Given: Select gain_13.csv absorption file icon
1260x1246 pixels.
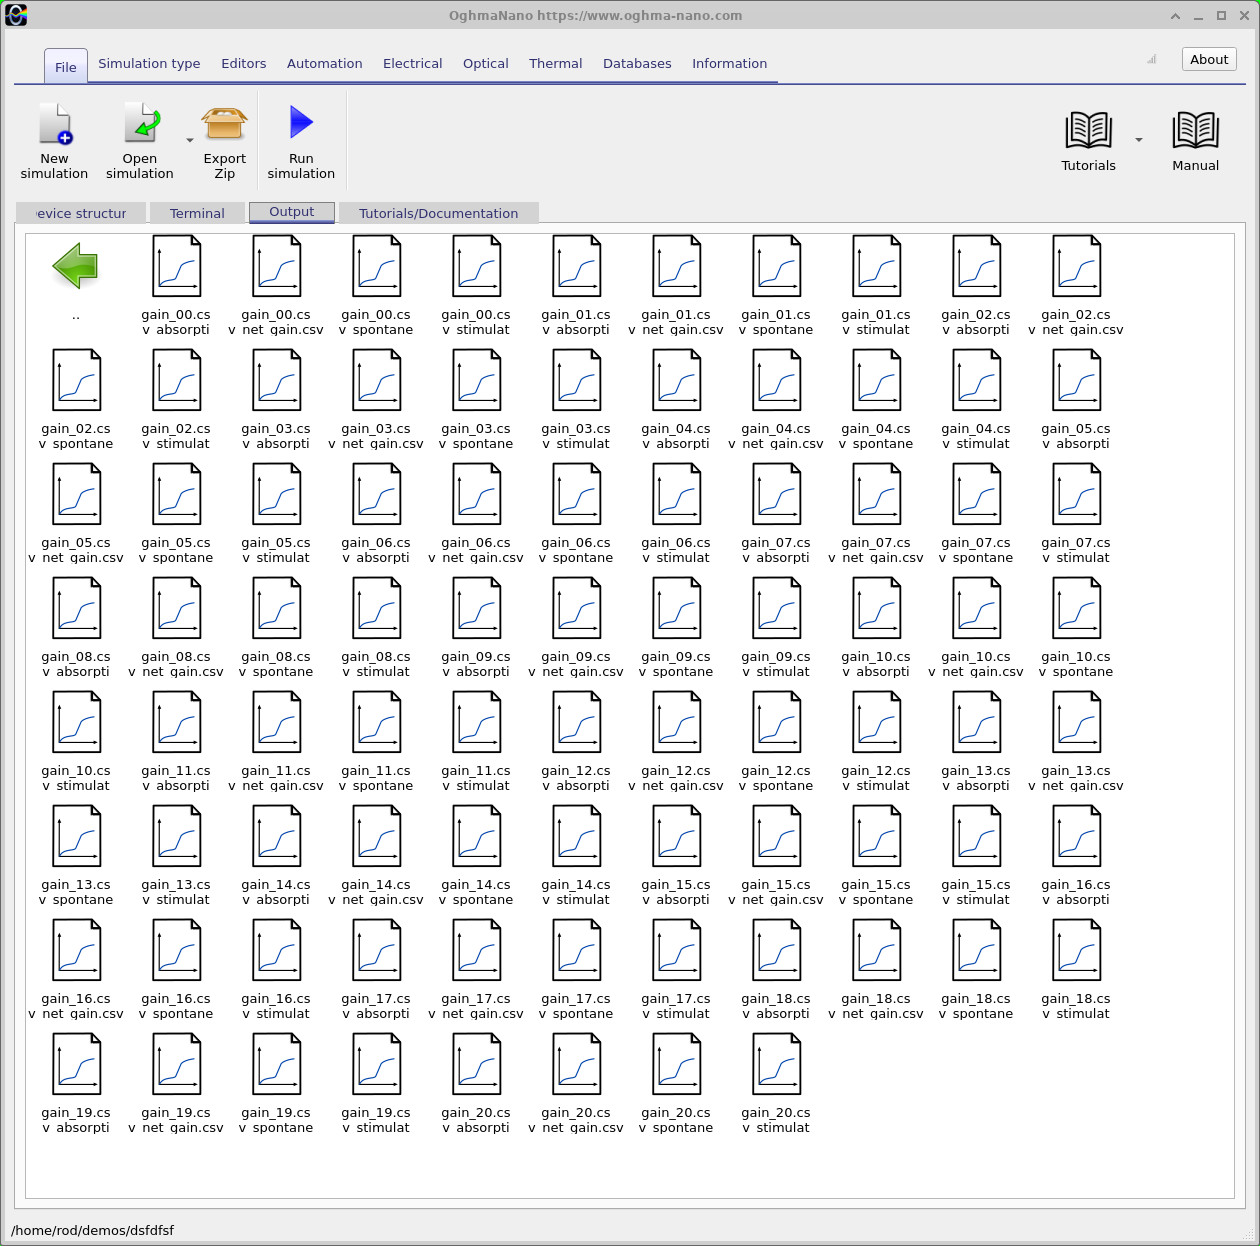Looking at the screenshot, I should [x=976, y=722].
